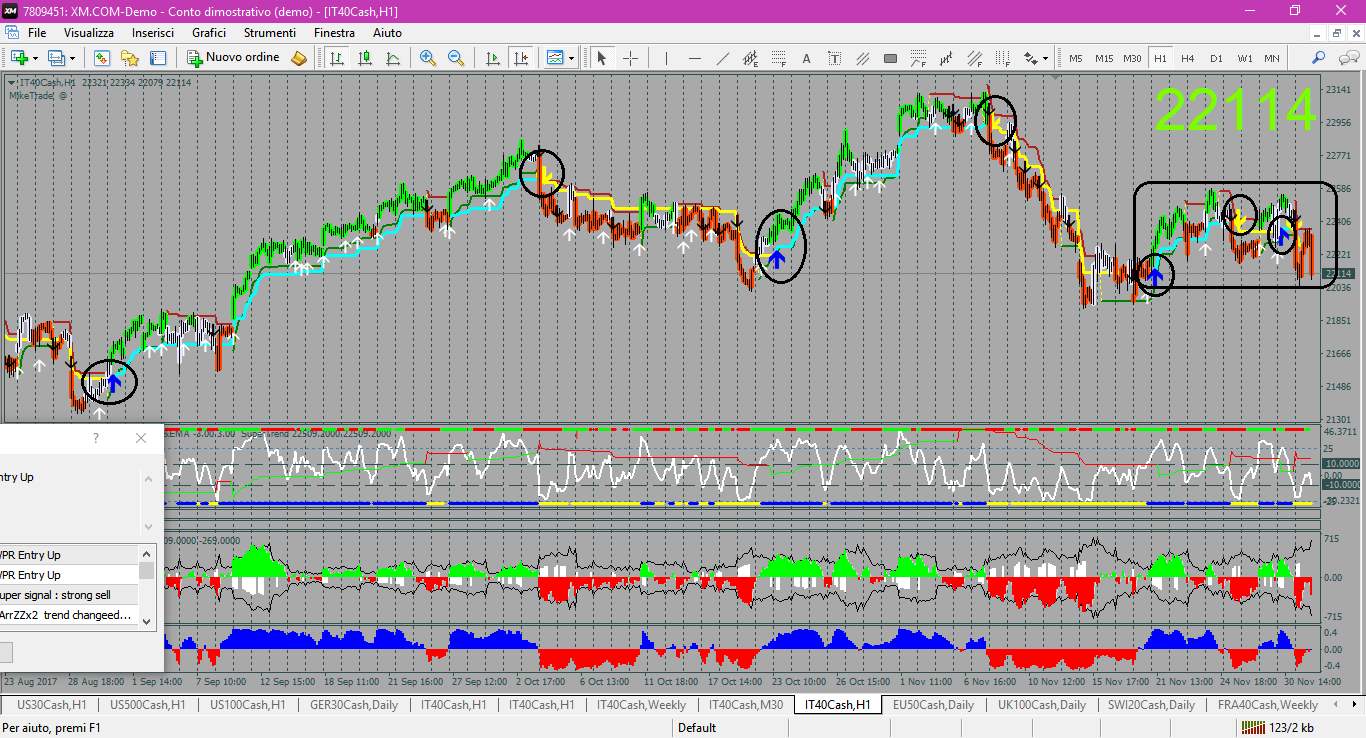The image size is (1366, 738).
Task: Open the Grafici menu
Action: click(x=209, y=33)
